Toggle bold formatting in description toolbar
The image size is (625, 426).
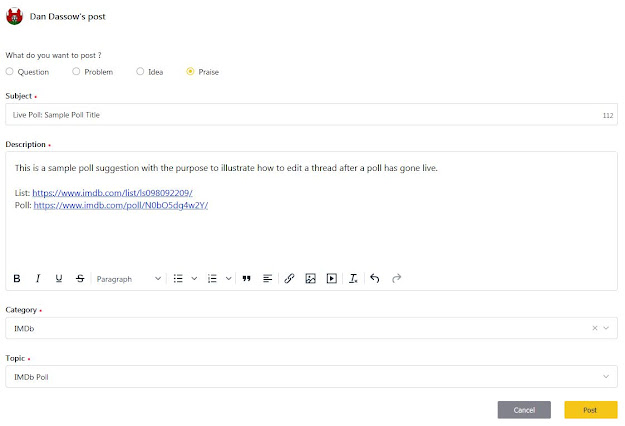coord(17,279)
